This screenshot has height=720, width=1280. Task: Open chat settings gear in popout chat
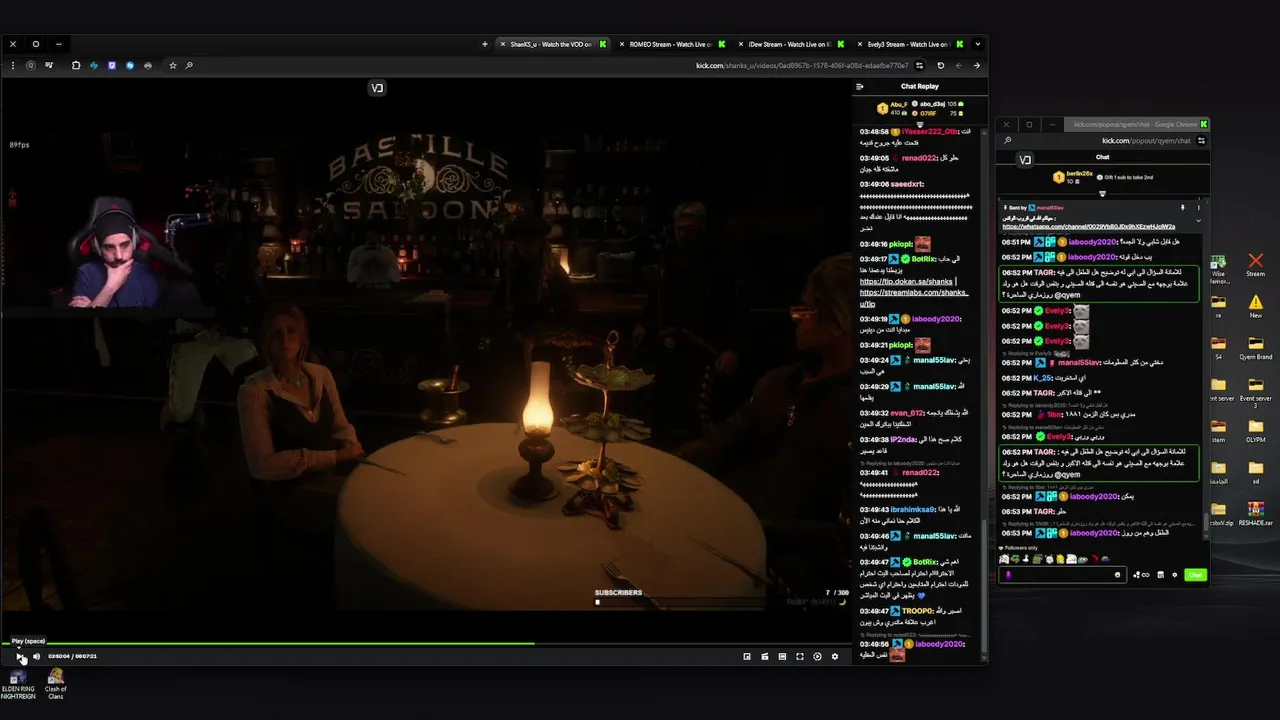tap(1174, 575)
